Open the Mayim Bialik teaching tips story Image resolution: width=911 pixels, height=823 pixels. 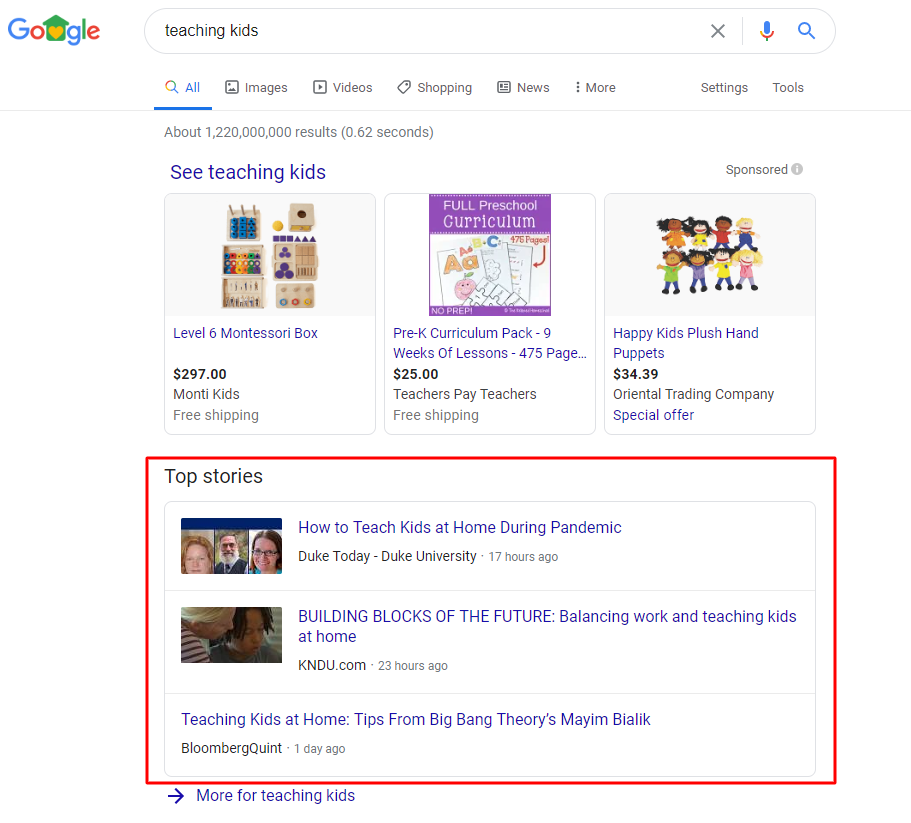[x=416, y=720]
